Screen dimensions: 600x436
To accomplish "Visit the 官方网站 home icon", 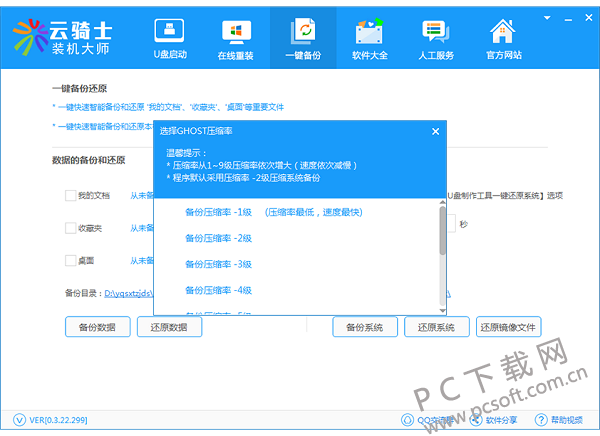I will pyautogui.click(x=503, y=31).
